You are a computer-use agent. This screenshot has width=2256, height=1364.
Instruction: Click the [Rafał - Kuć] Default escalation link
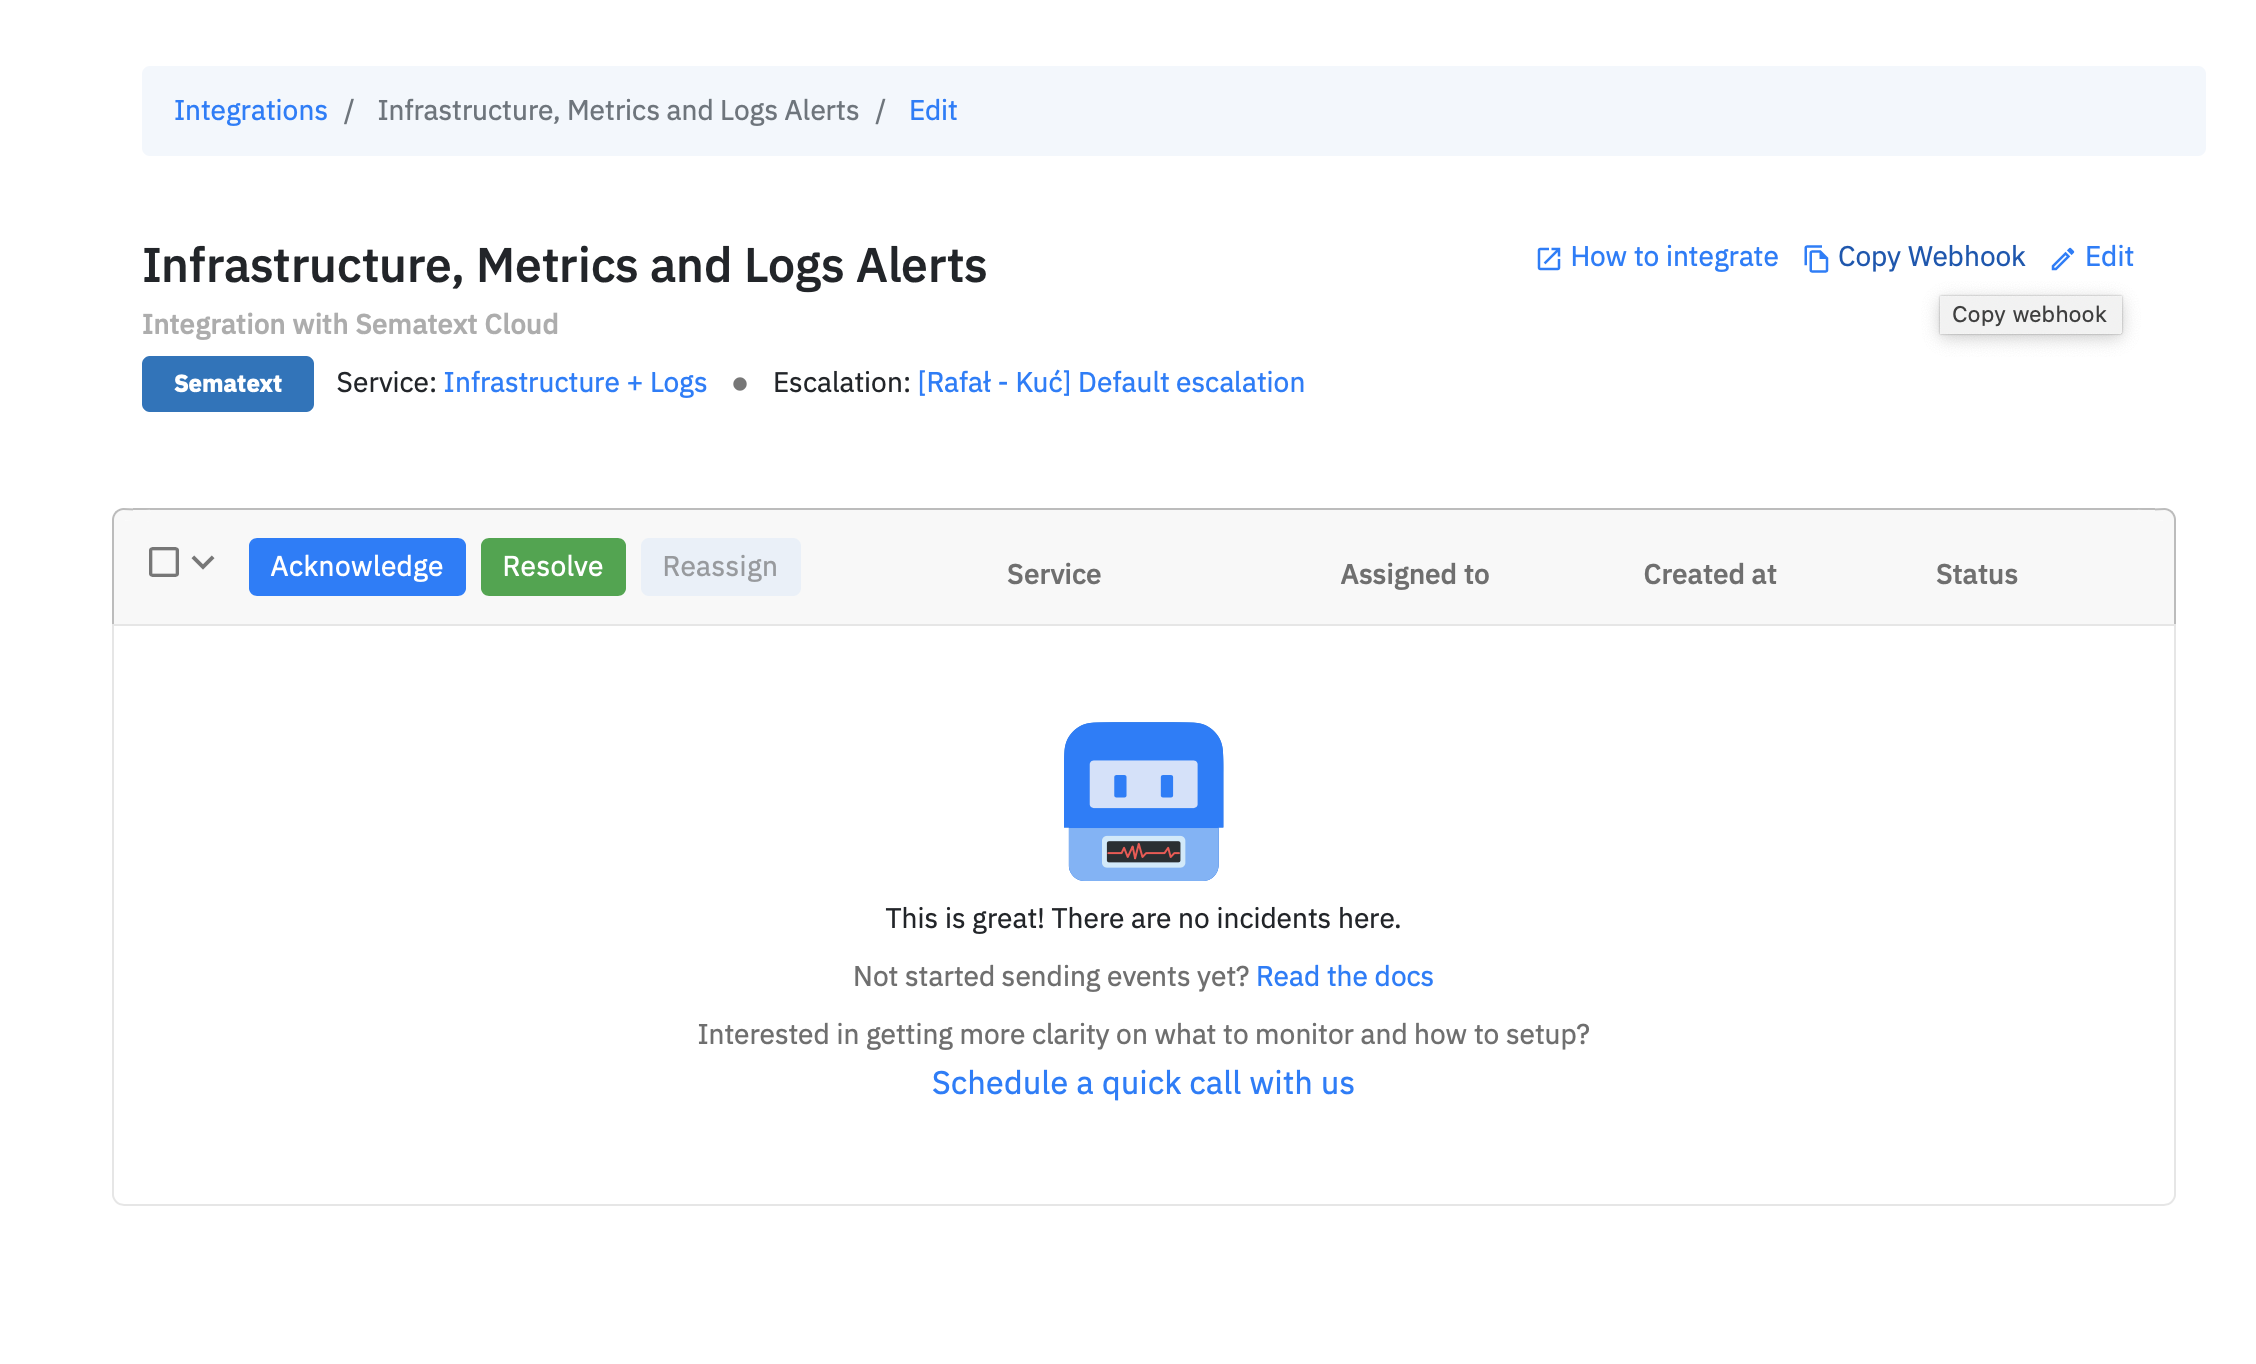click(x=1112, y=384)
